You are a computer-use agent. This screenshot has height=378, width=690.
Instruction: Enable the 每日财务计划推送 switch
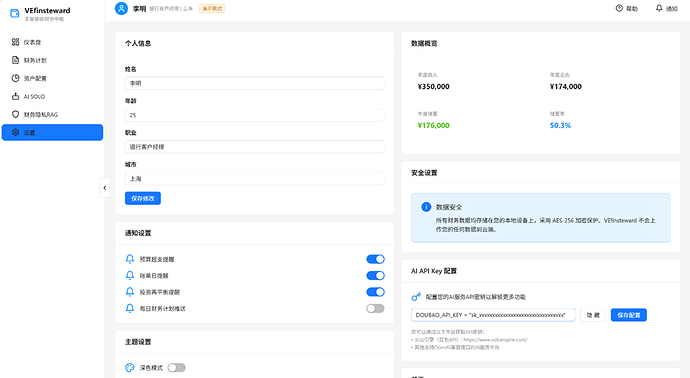click(x=375, y=308)
